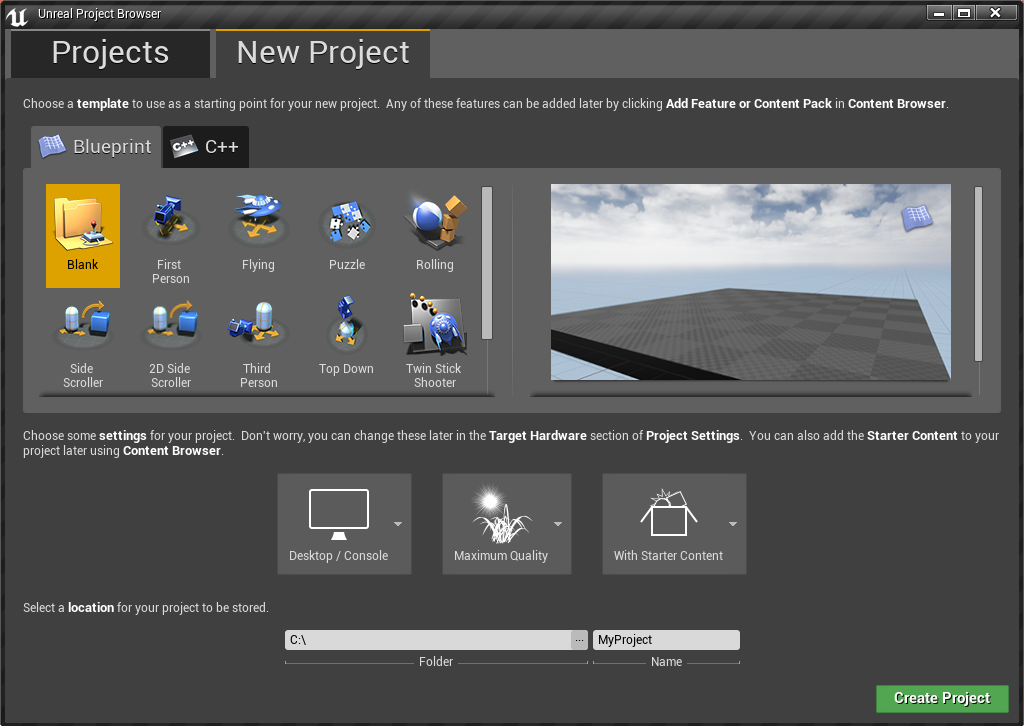Switch to the C++ template tab
Screen dimensions: 1024x726
[x=206, y=147]
